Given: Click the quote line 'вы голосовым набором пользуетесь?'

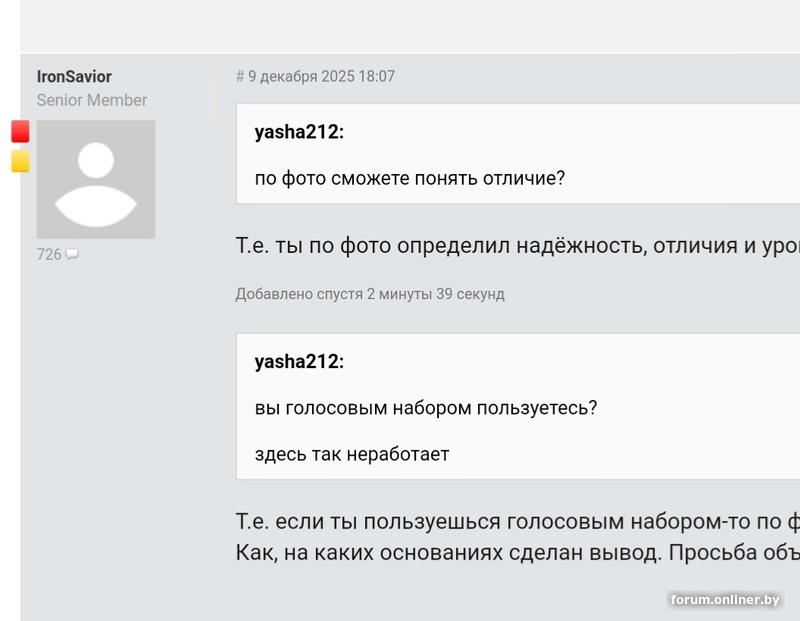Looking at the screenshot, I should [426, 408].
